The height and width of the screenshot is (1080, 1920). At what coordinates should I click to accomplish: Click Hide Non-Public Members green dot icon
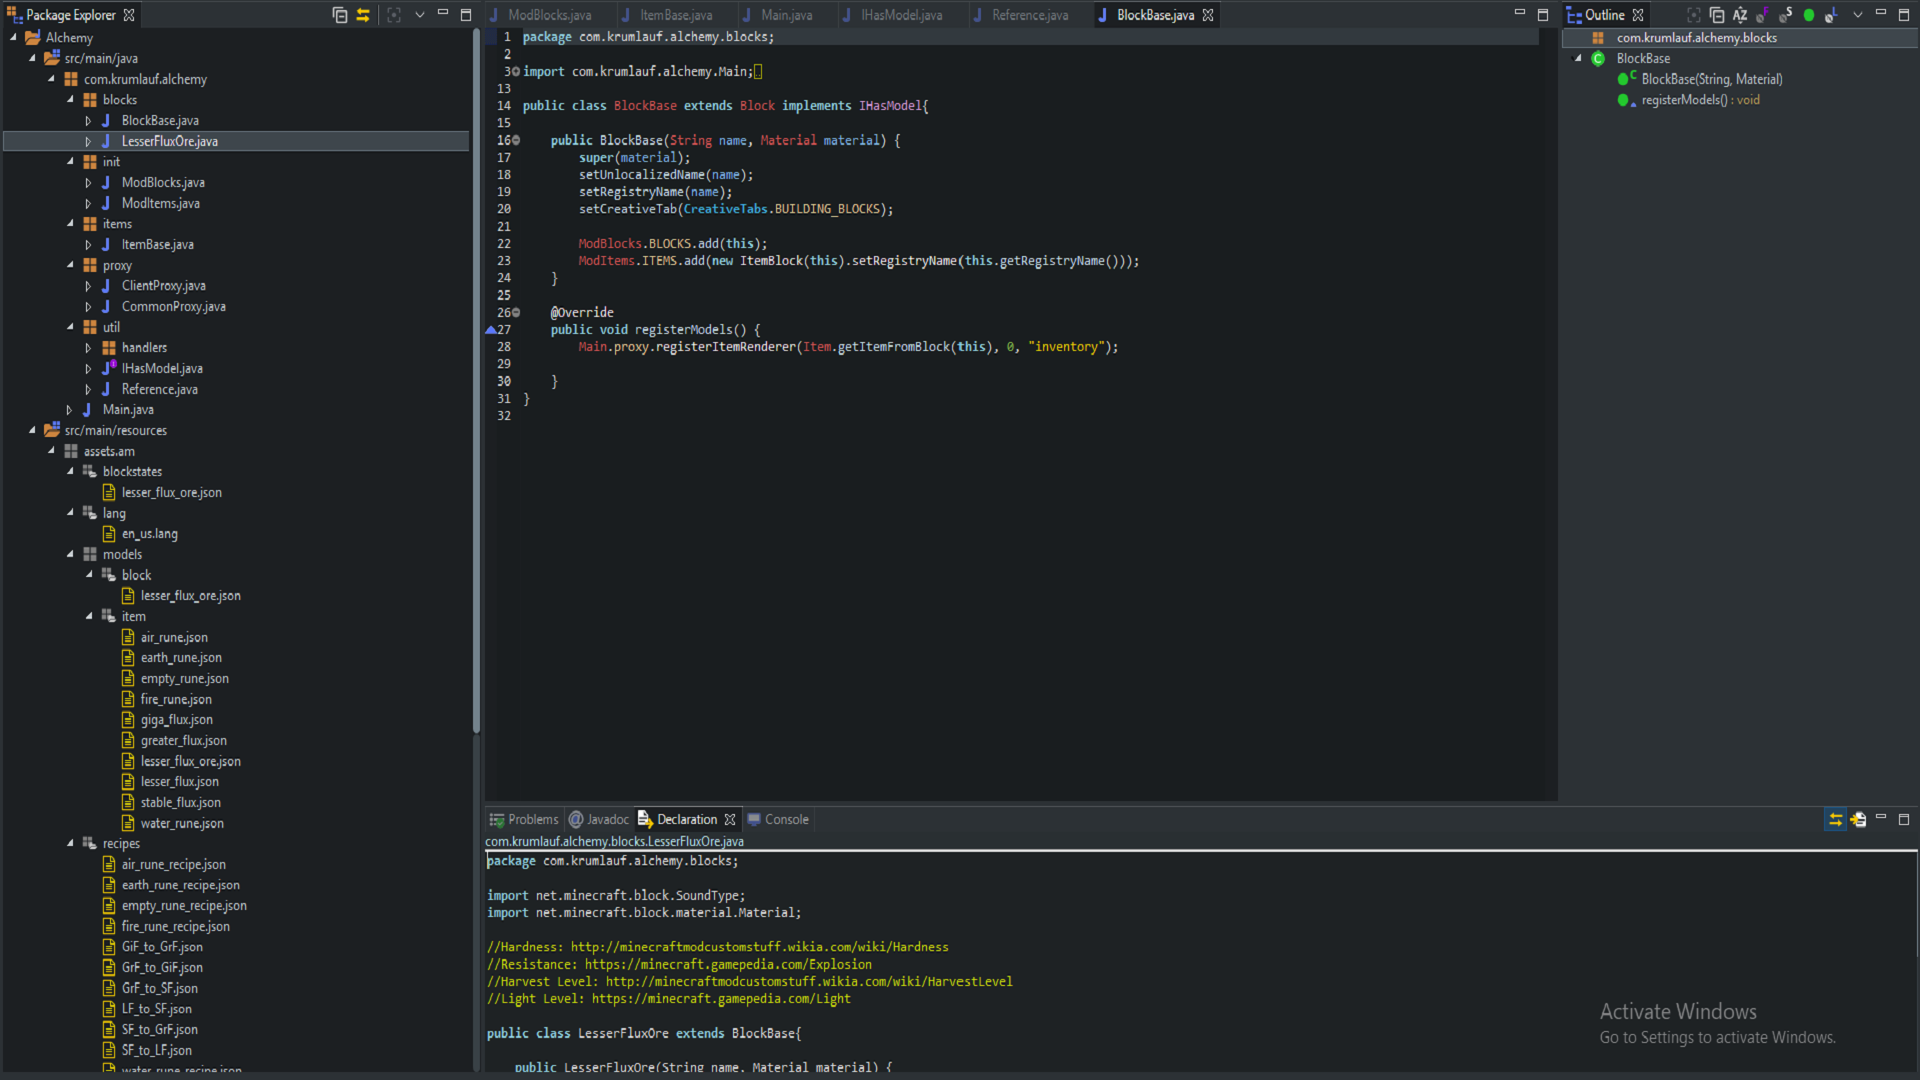coord(1809,15)
